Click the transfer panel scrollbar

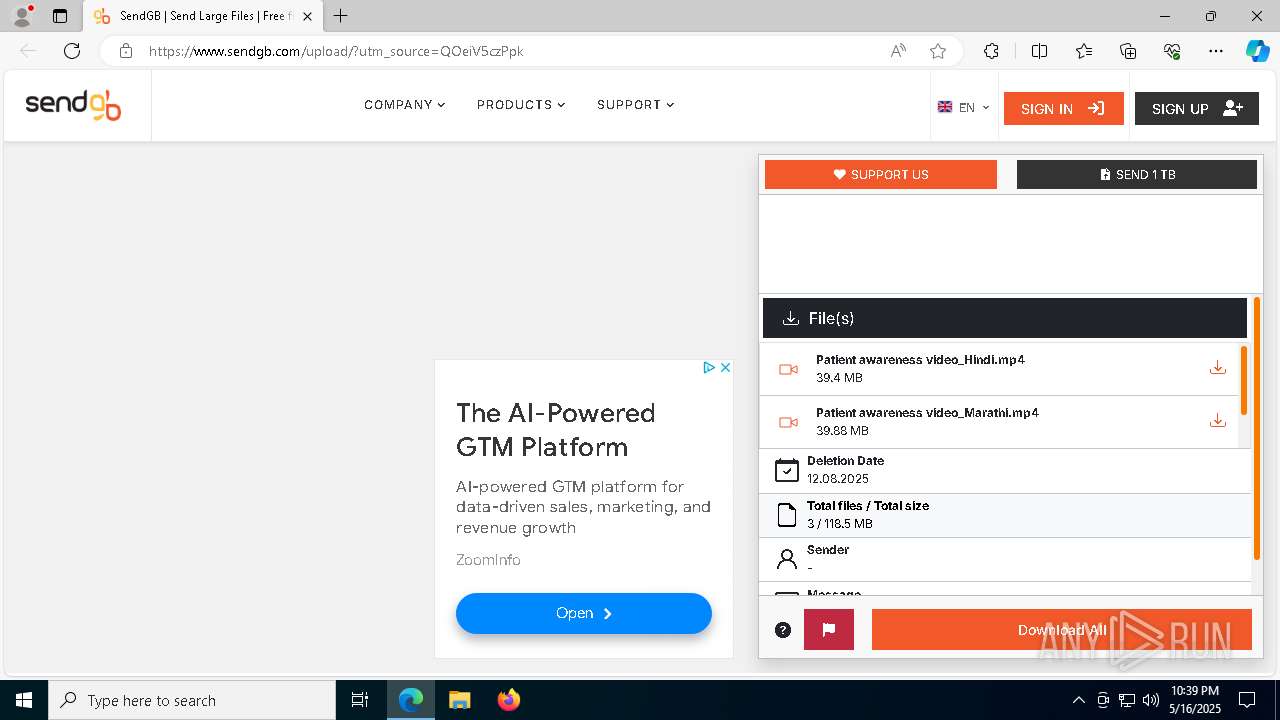(x=1257, y=428)
